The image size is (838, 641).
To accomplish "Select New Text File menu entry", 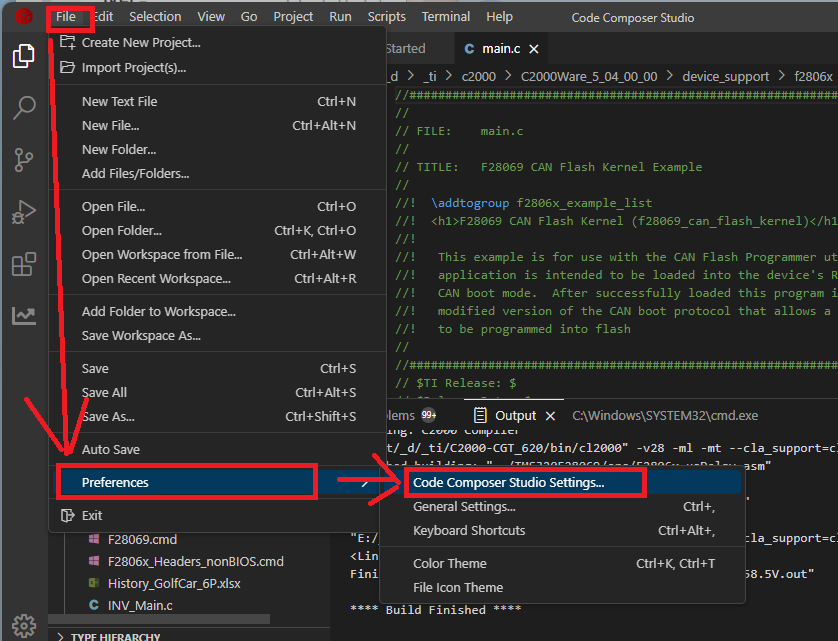I will (218, 102).
